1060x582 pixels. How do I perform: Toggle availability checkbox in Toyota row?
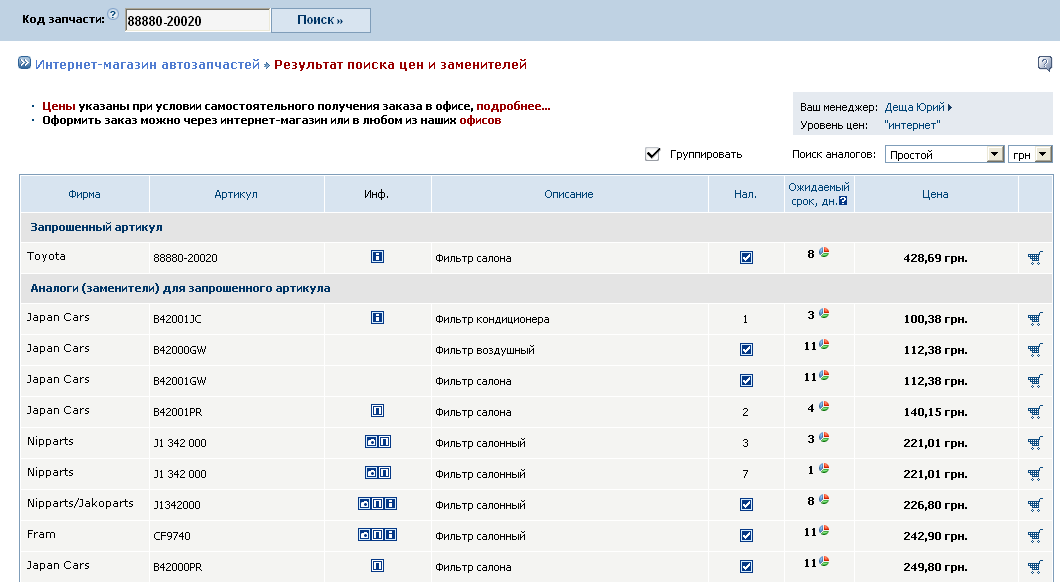point(746,257)
